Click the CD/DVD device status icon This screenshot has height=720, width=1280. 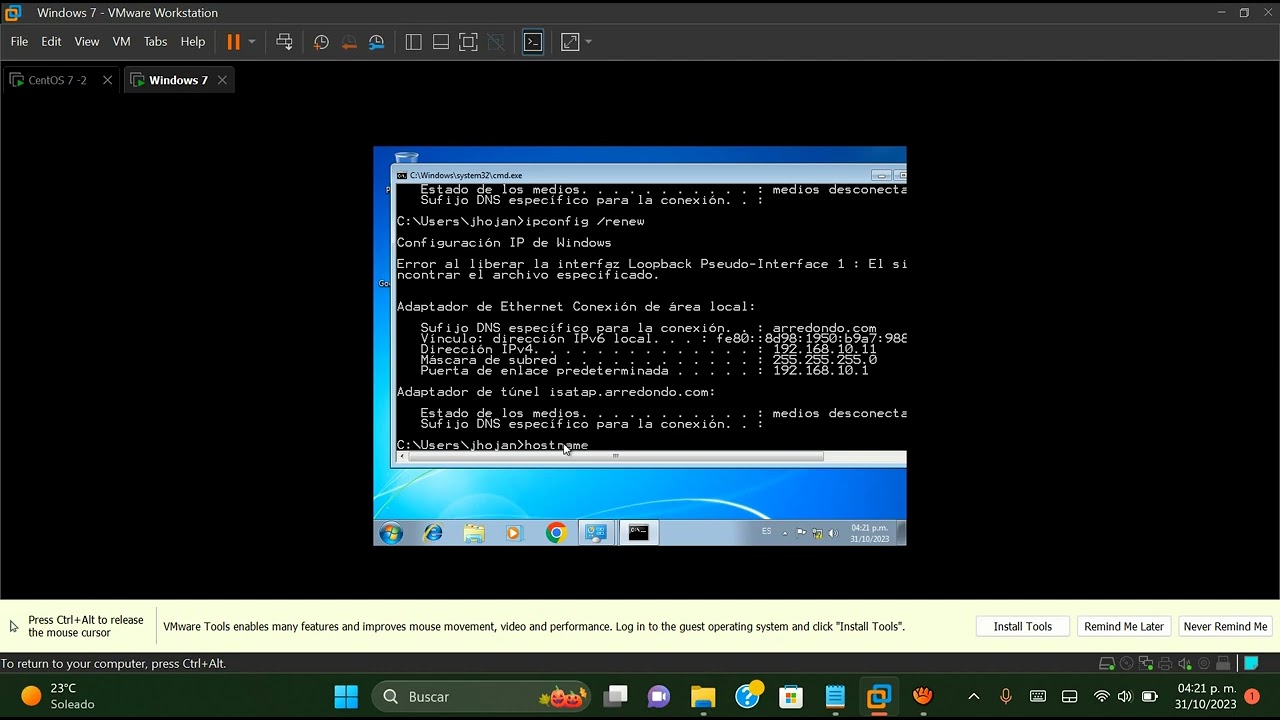pyautogui.click(x=1127, y=664)
